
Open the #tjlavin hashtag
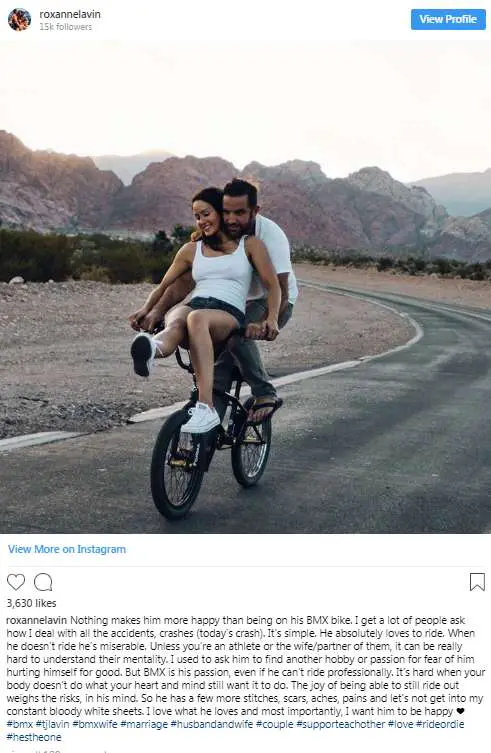[52, 724]
